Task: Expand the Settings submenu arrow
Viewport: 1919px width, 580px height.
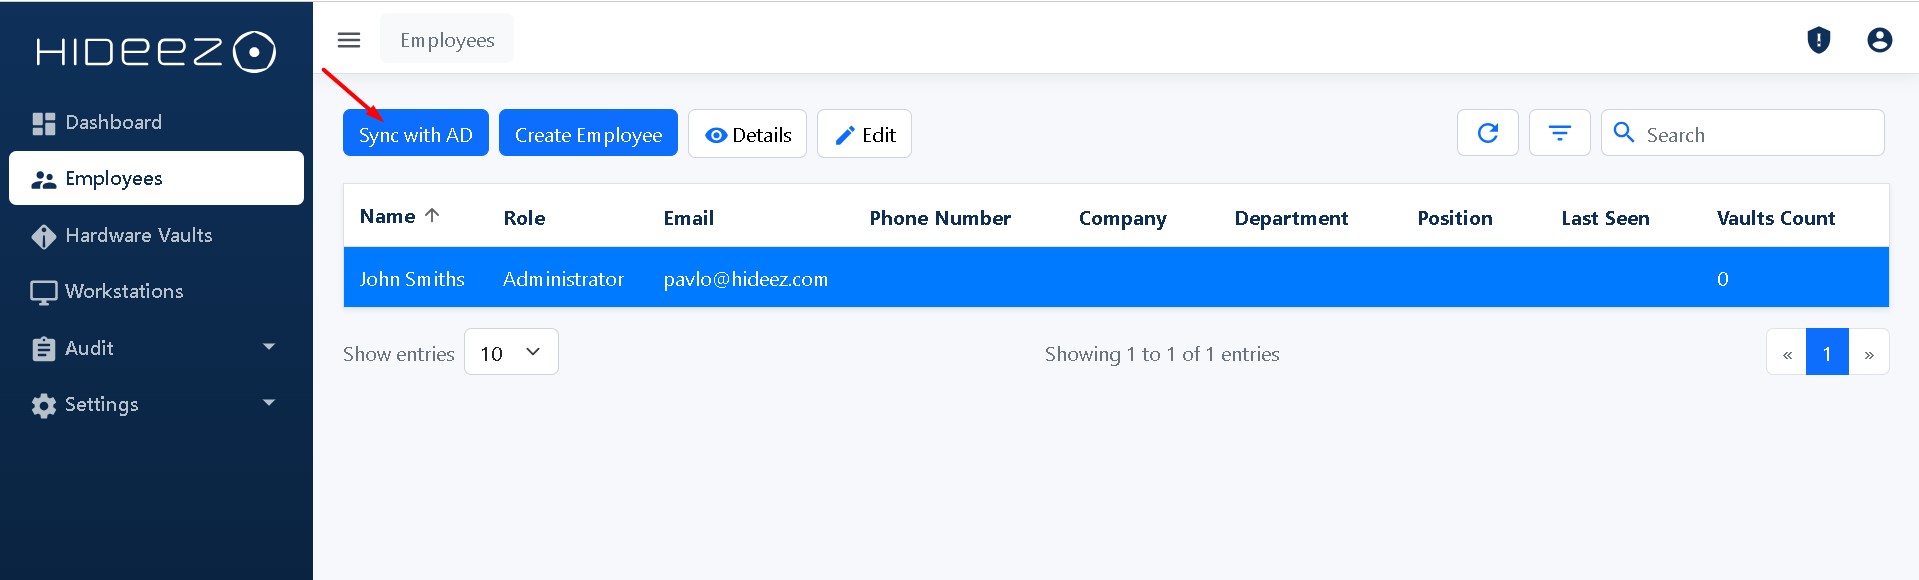Action: (x=268, y=403)
